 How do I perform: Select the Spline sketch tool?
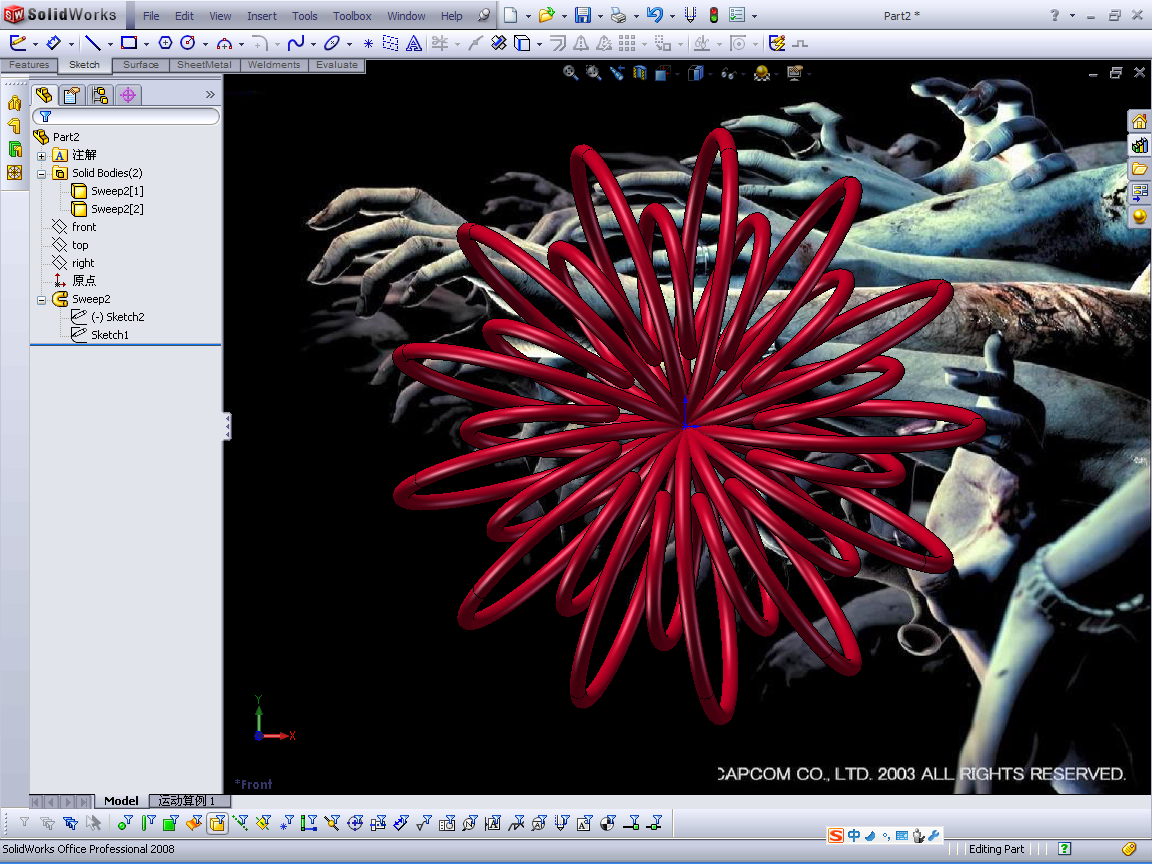pos(297,43)
